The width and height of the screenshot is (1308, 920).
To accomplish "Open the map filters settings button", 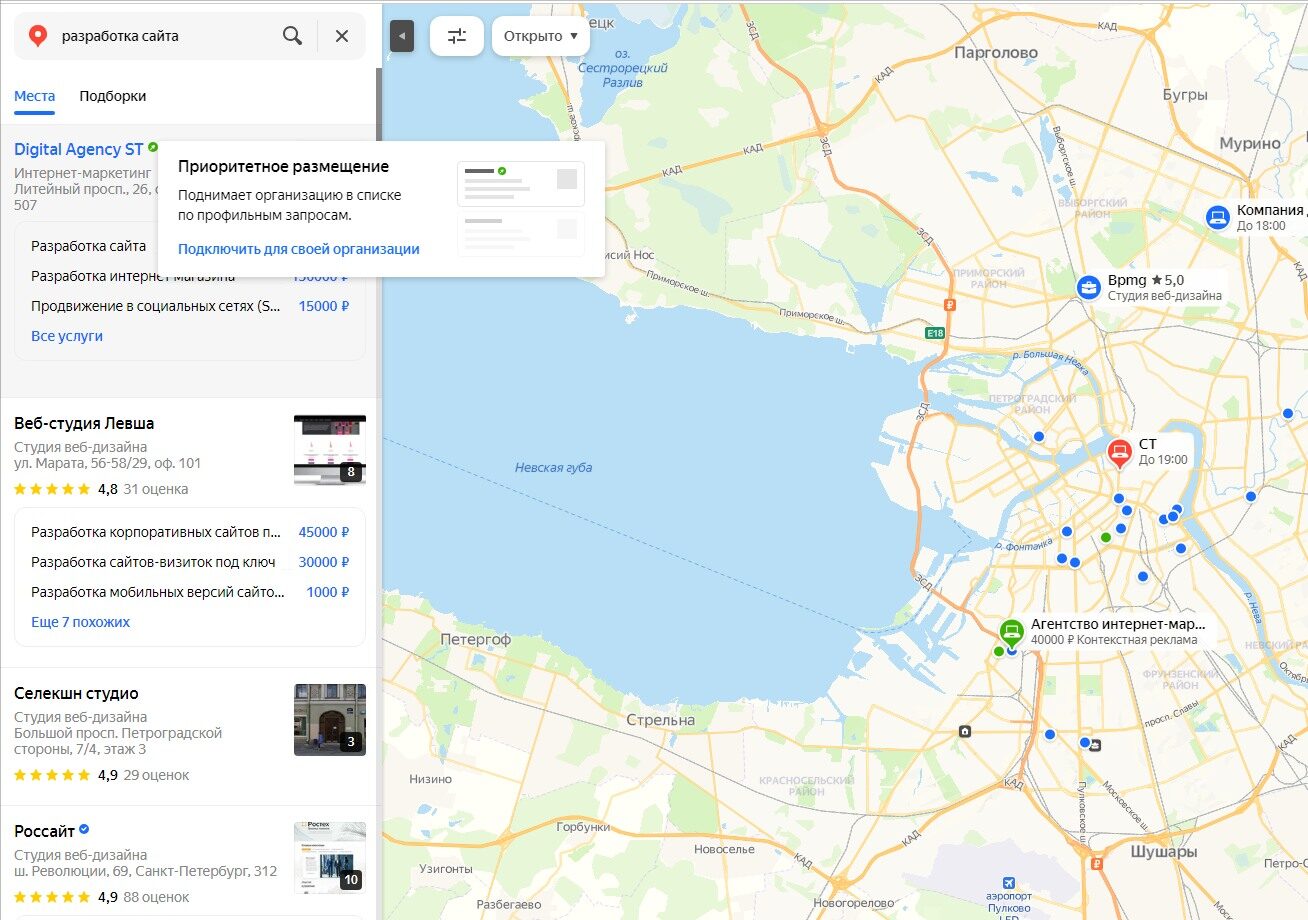I will tap(457, 36).
